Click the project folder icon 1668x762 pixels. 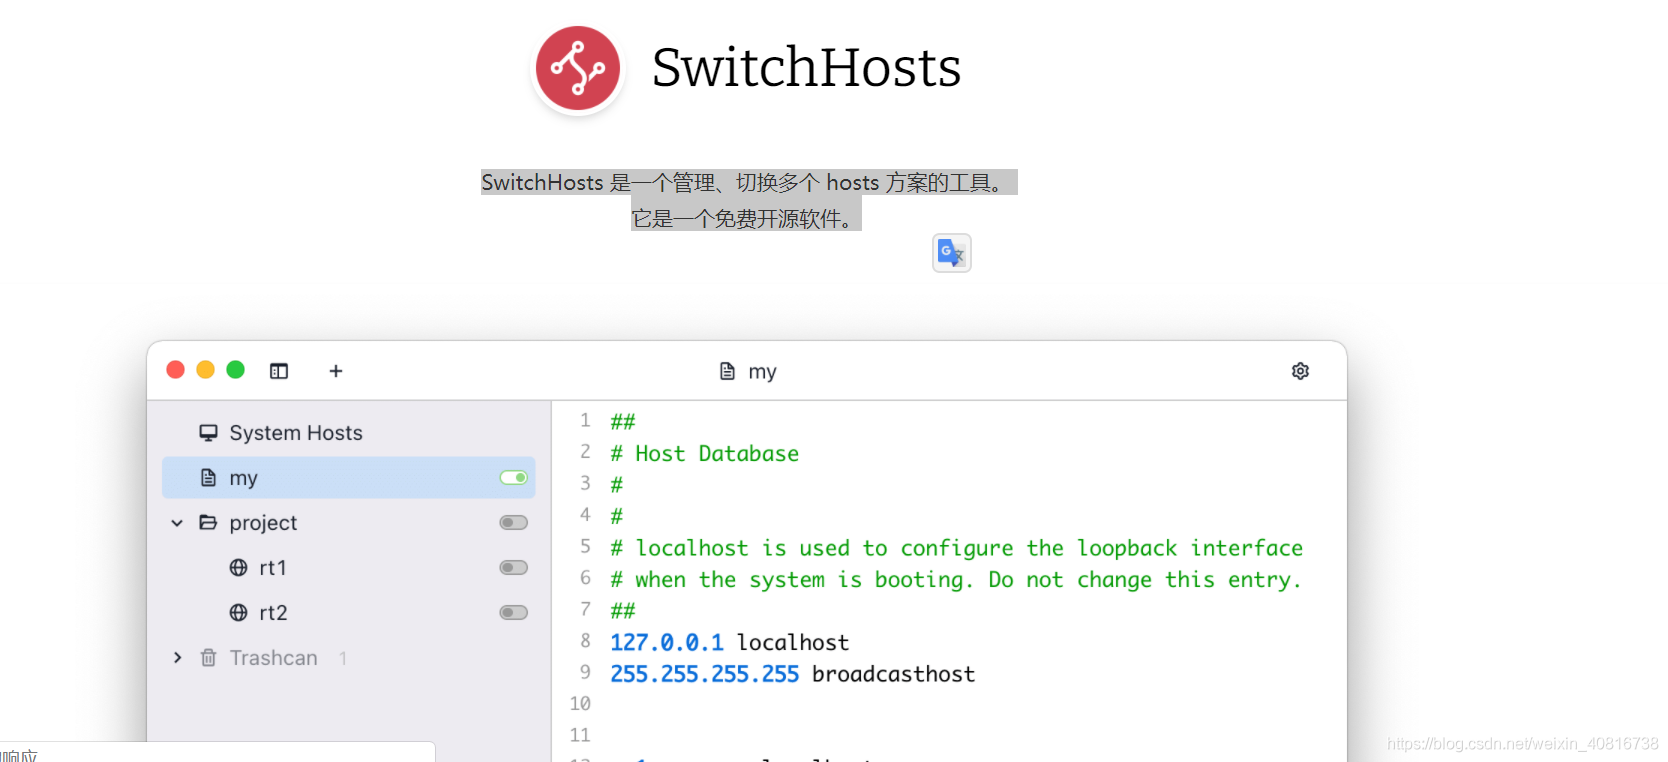[208, 523]
